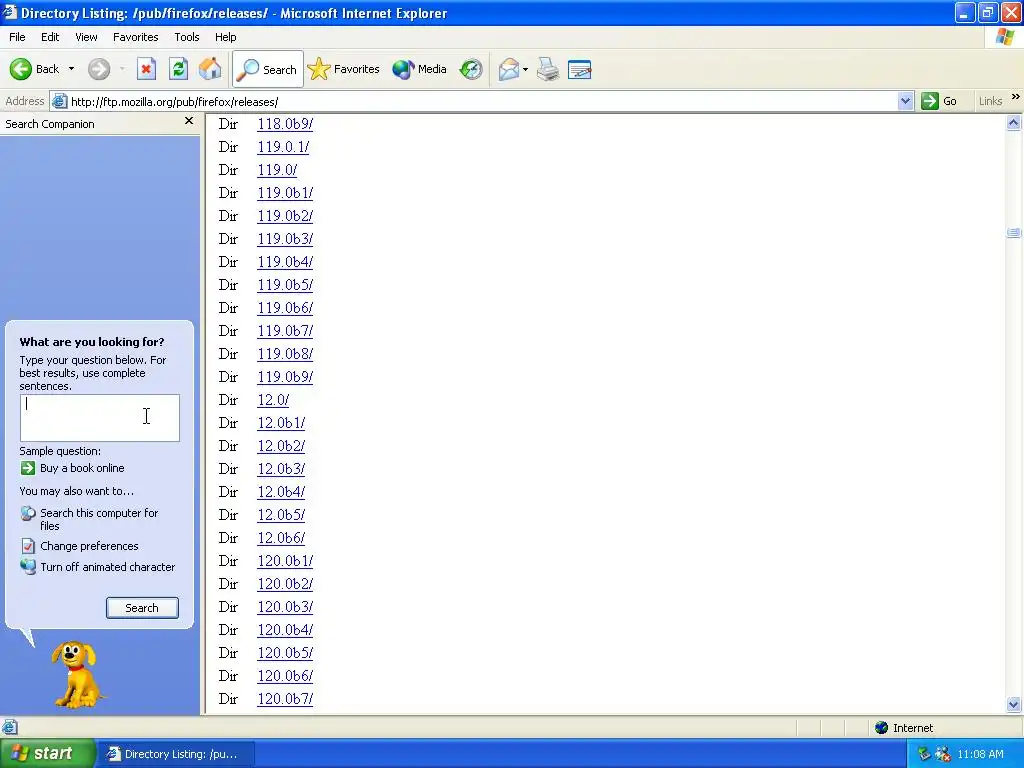Toggle the Search toolbar button
Image resolution: width=1024 pixels, height=768 pixels.
coord(267,69)
